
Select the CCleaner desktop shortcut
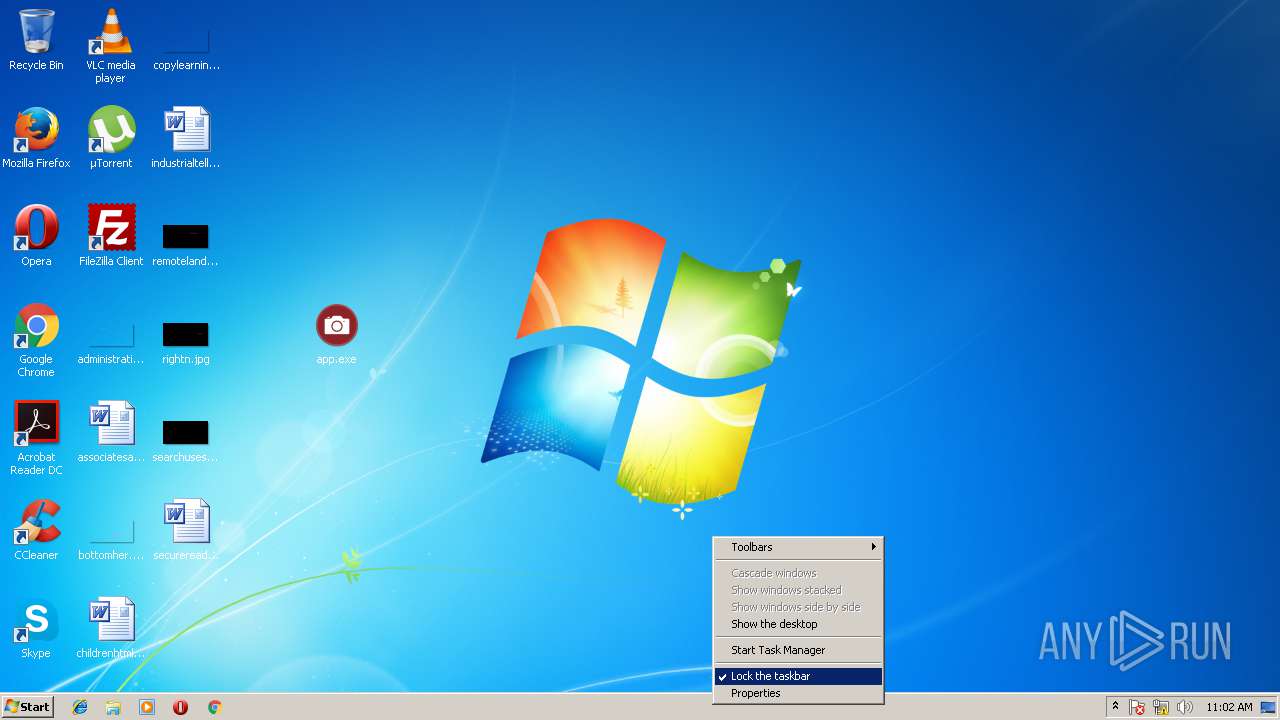(x=36, y=530)
